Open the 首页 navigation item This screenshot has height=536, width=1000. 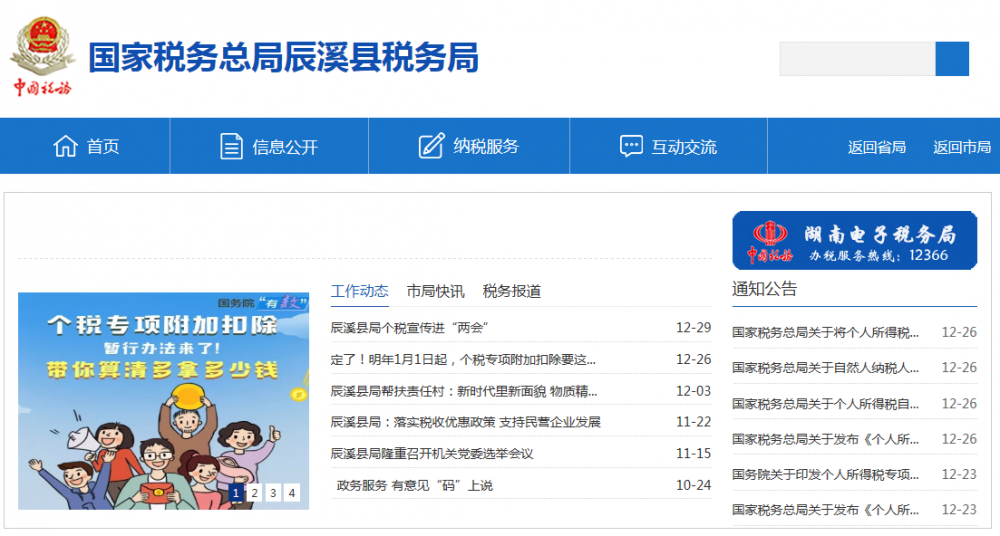[x=85, y=146]
